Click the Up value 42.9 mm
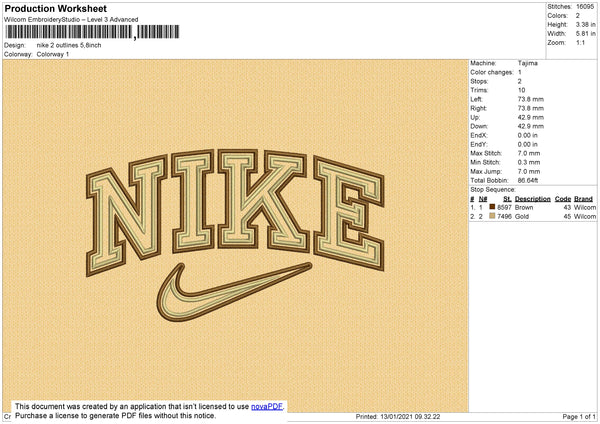The height and width of the screenshot is (424, 600). coord(531,117)
